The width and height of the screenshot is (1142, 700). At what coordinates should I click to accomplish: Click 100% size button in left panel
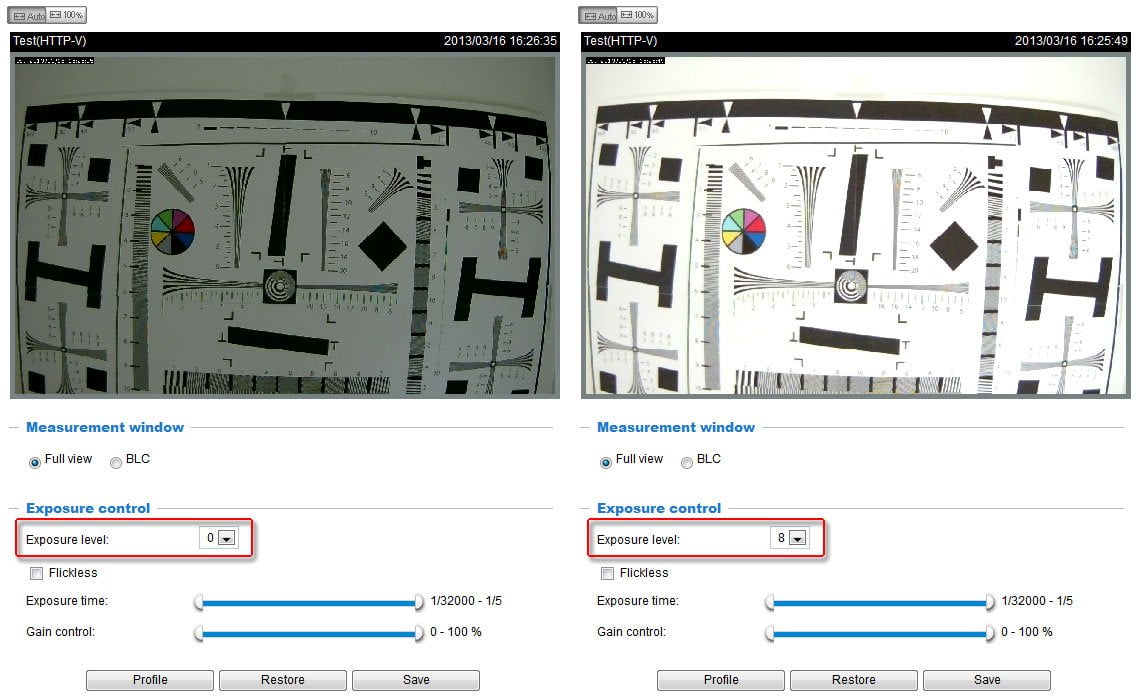(67, 15)
